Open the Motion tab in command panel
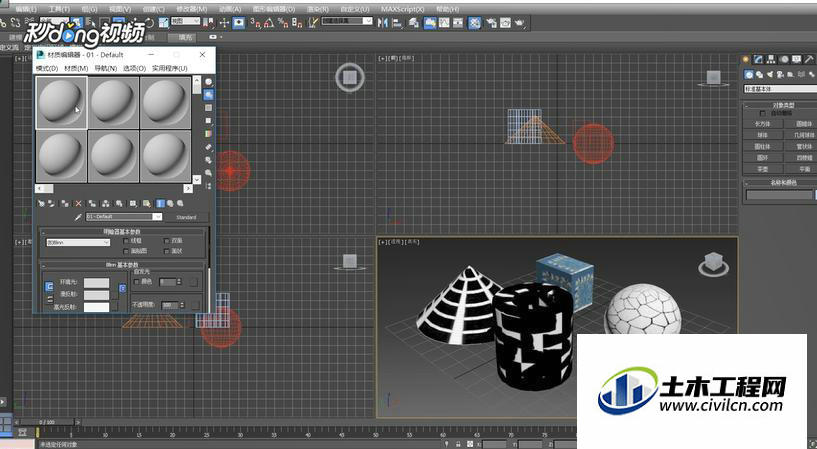 (x=785, y=59)
